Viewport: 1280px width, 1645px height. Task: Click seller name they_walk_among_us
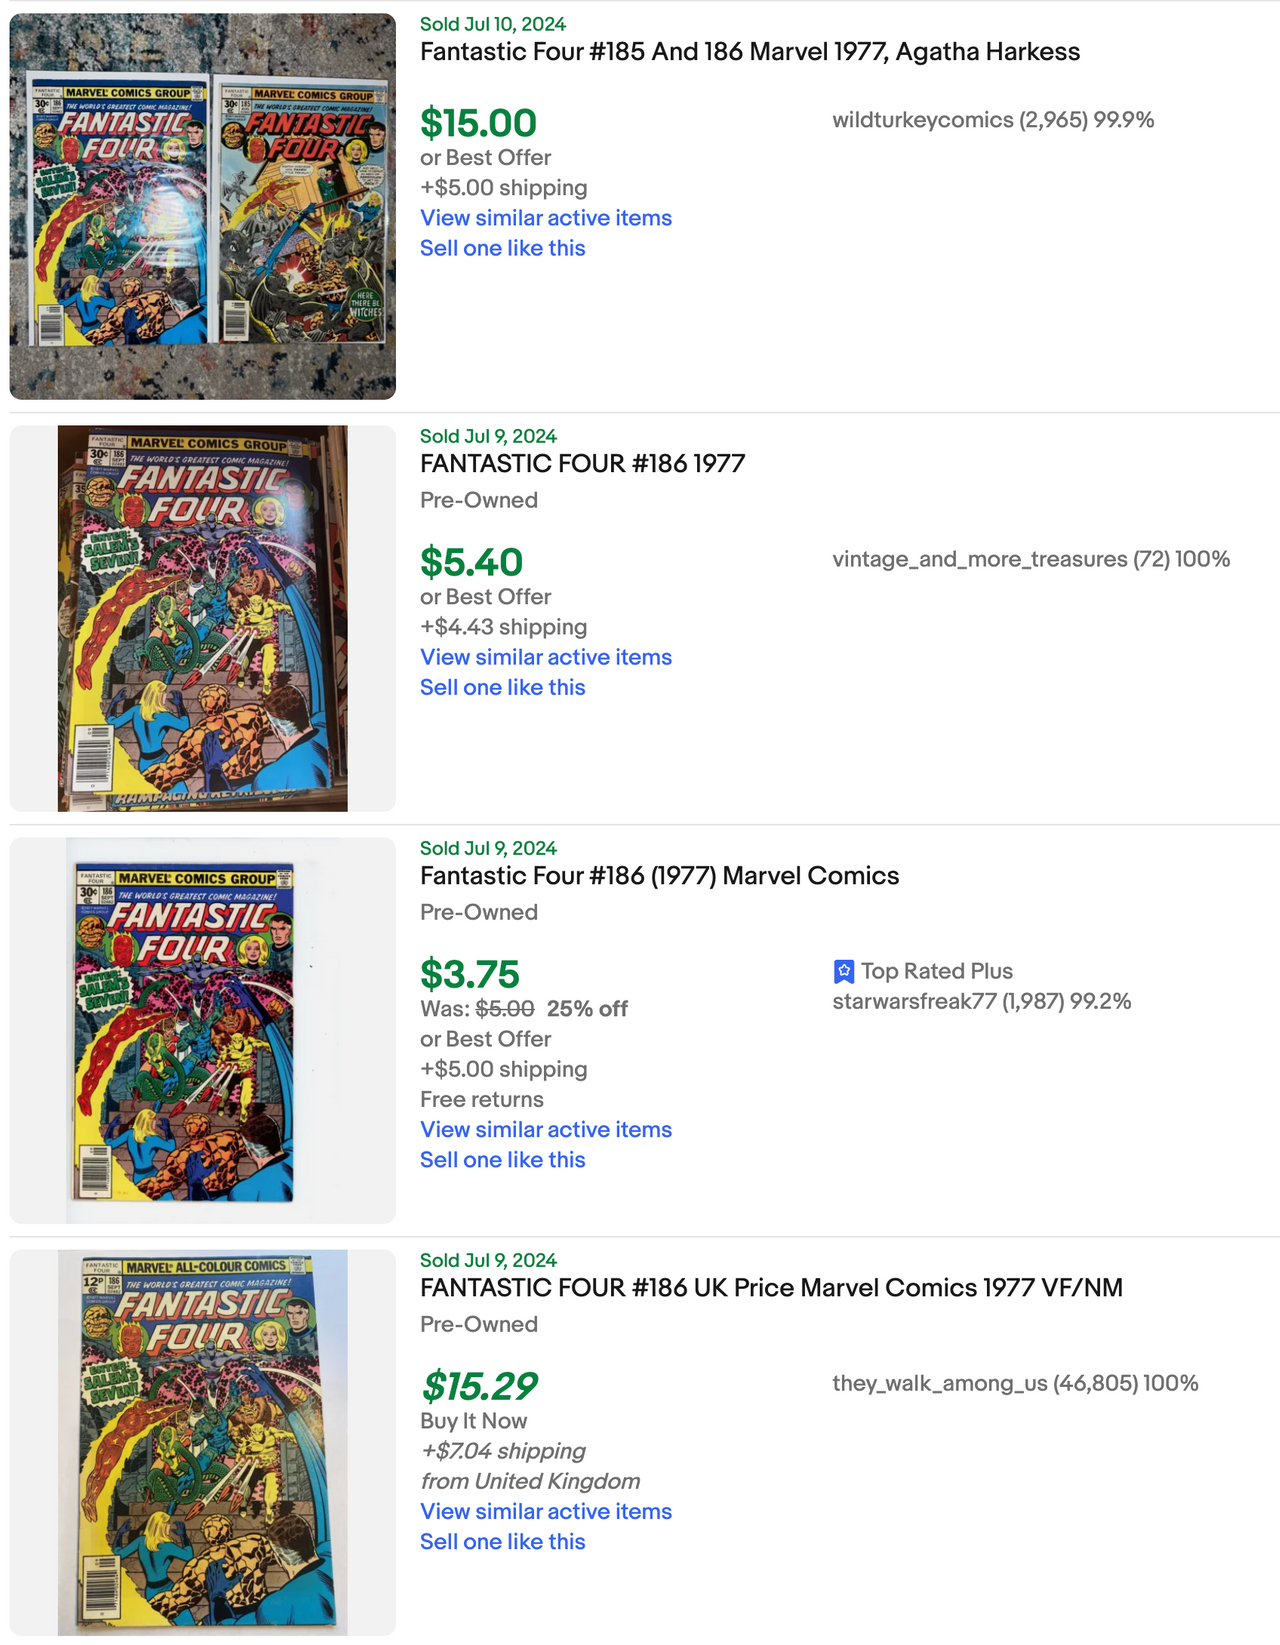pyautogui.click(x=939, y=1383)
